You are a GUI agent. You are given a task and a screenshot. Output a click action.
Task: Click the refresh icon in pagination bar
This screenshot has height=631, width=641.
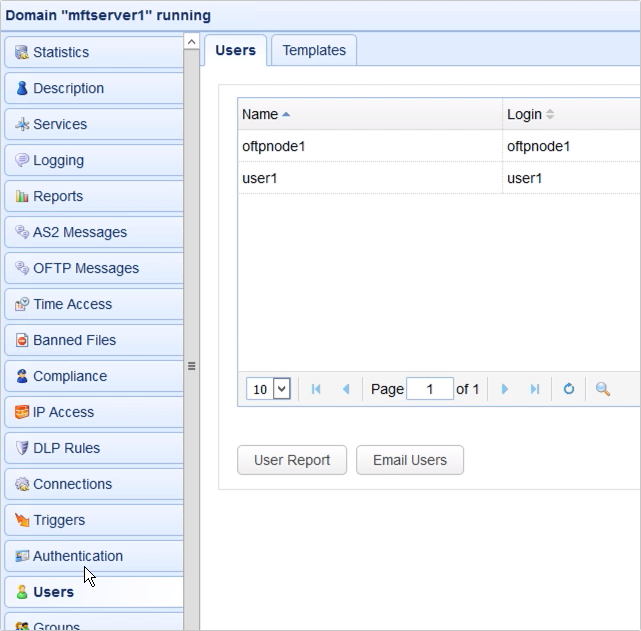[x=569, y=389]
